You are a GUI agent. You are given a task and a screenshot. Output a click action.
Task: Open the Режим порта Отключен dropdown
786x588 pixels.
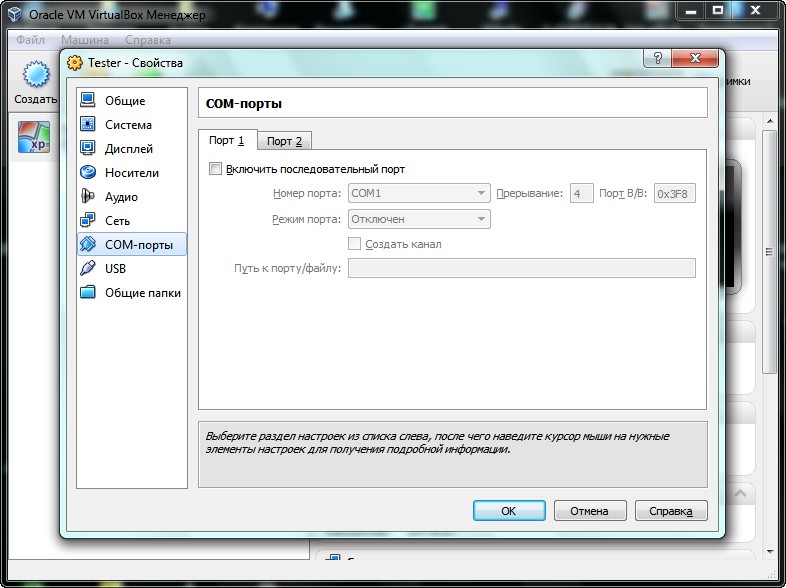(x=419, y=219)
